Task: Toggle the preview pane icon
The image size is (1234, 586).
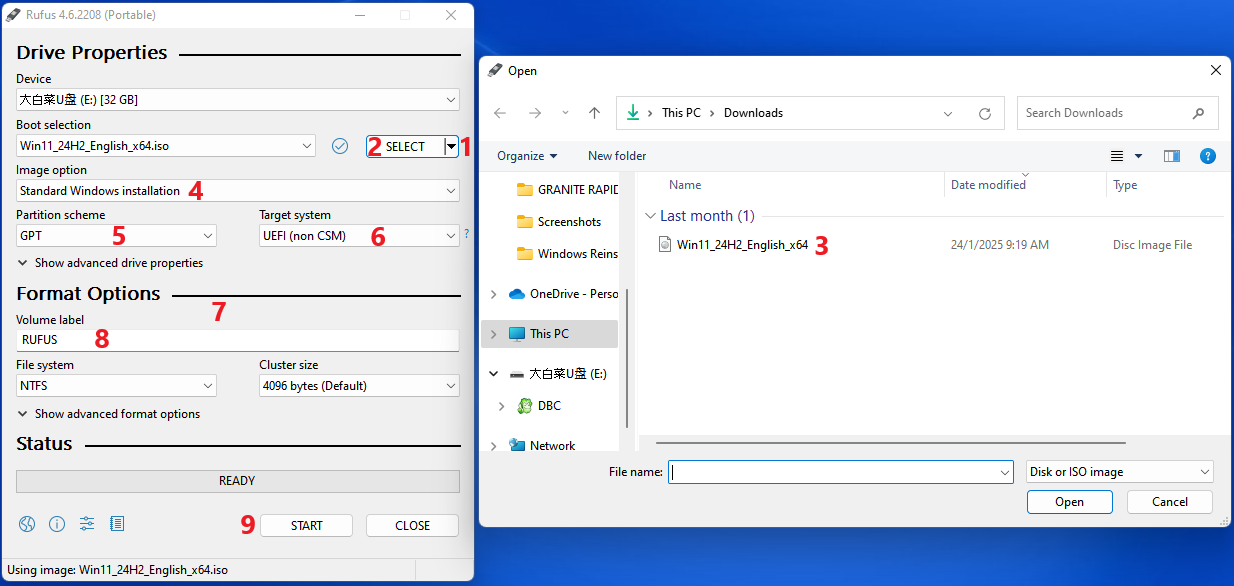Action: [x=1172, y=156]
